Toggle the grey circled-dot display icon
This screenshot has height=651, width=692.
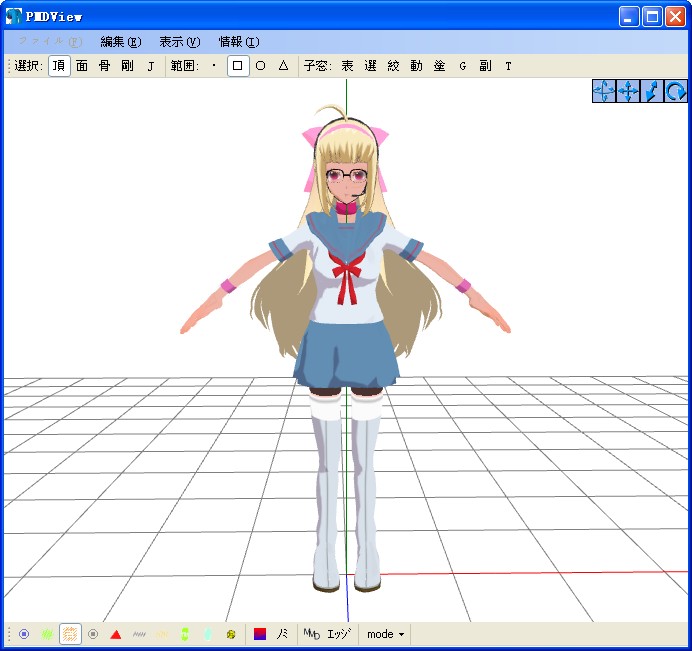93,634
